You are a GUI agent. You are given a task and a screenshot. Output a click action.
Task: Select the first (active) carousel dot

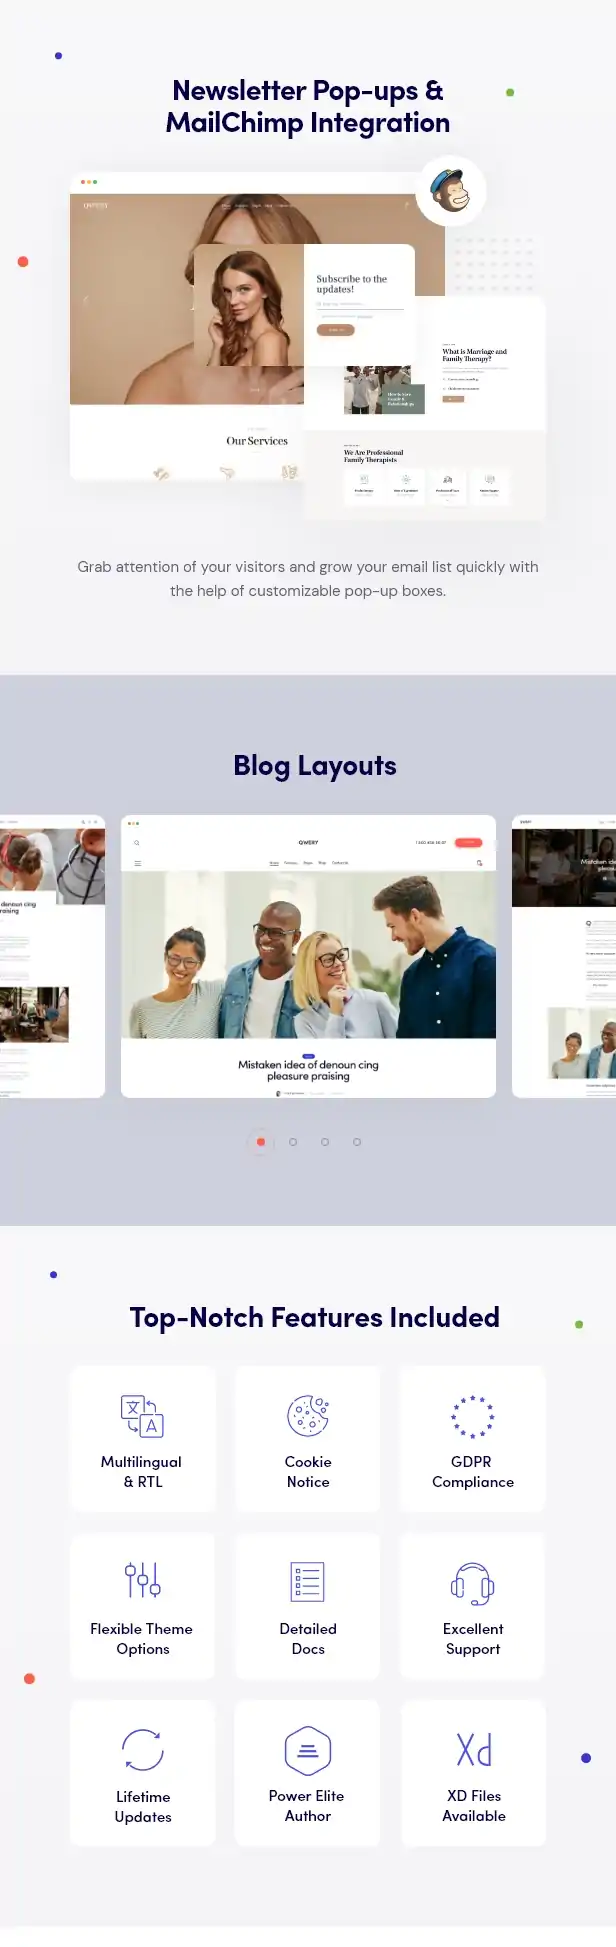click(x=261, y=1141)
